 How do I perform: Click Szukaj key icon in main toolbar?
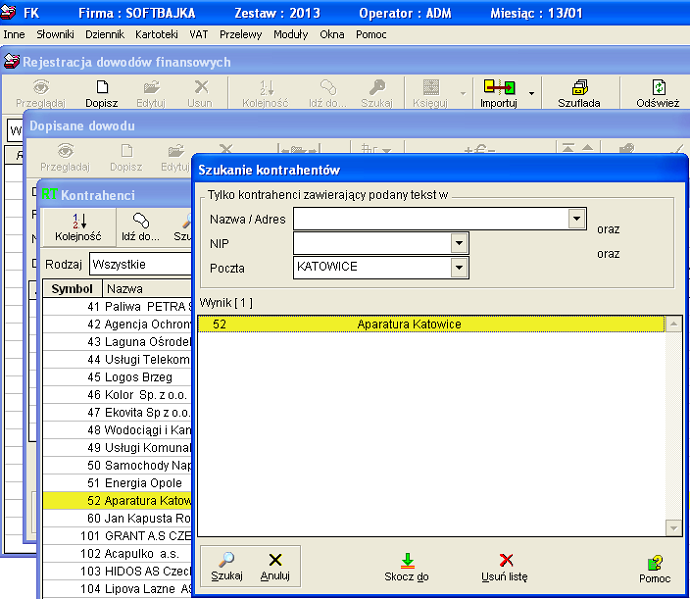coord(377,93)
